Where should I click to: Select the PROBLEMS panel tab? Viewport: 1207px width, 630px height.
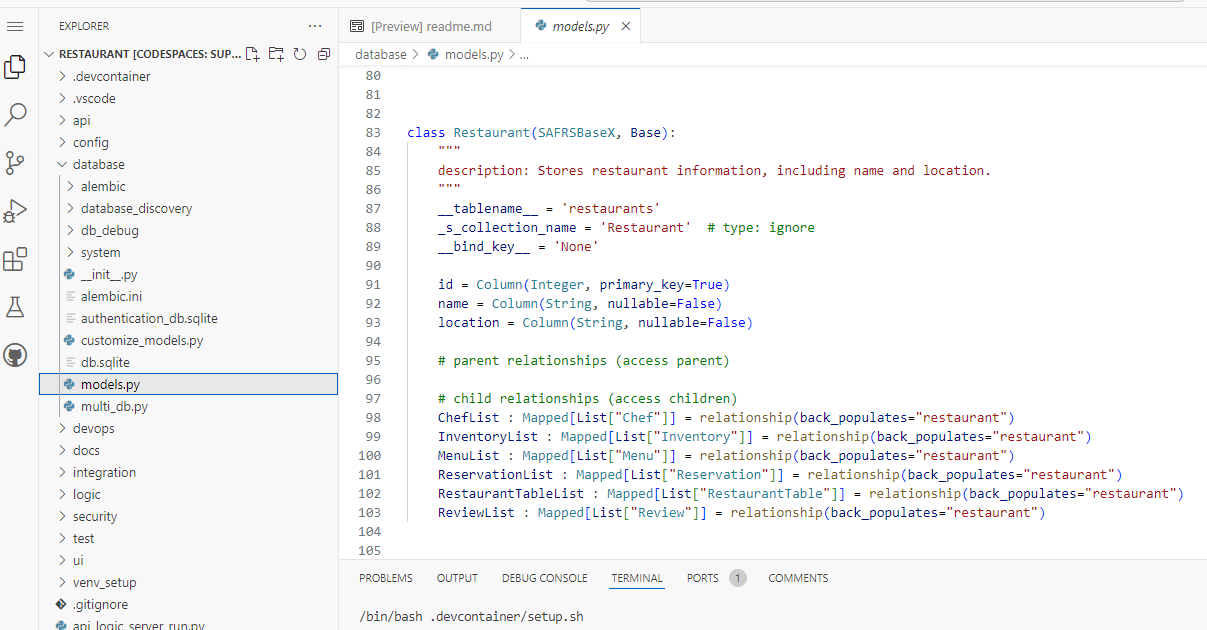click(x=385, y=578)
